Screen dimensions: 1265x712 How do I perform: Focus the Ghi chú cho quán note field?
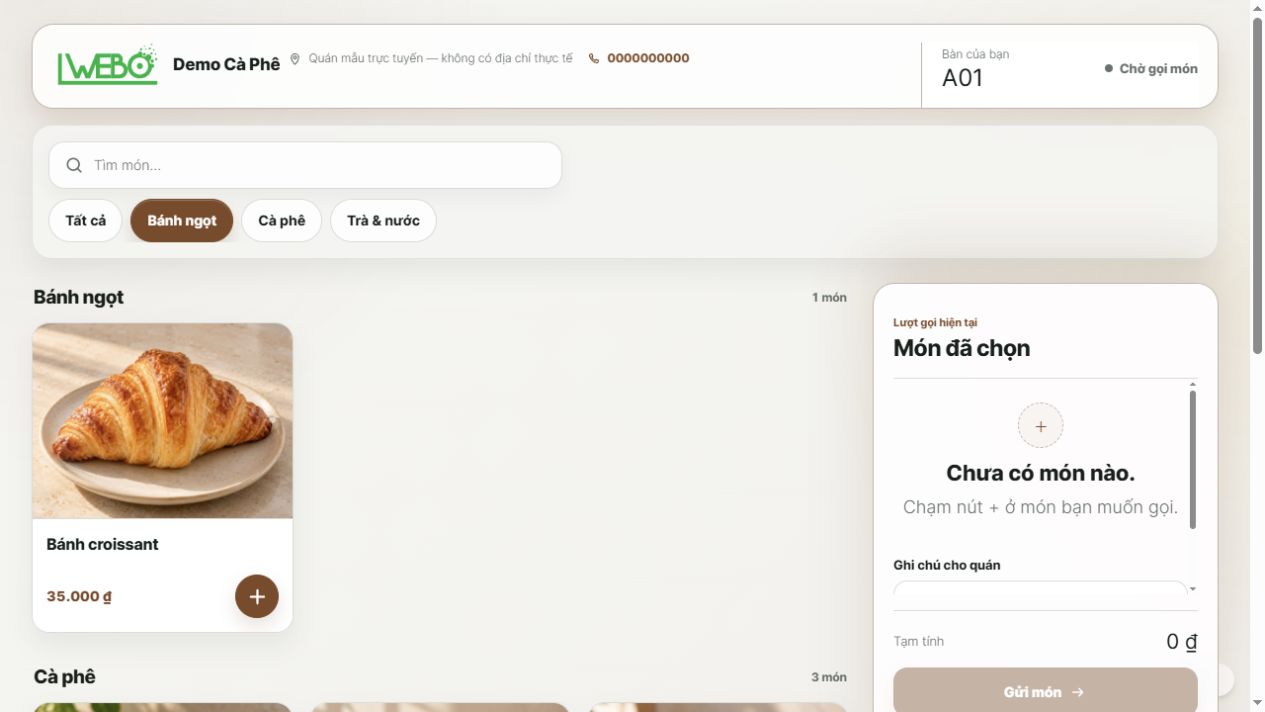1040,588
